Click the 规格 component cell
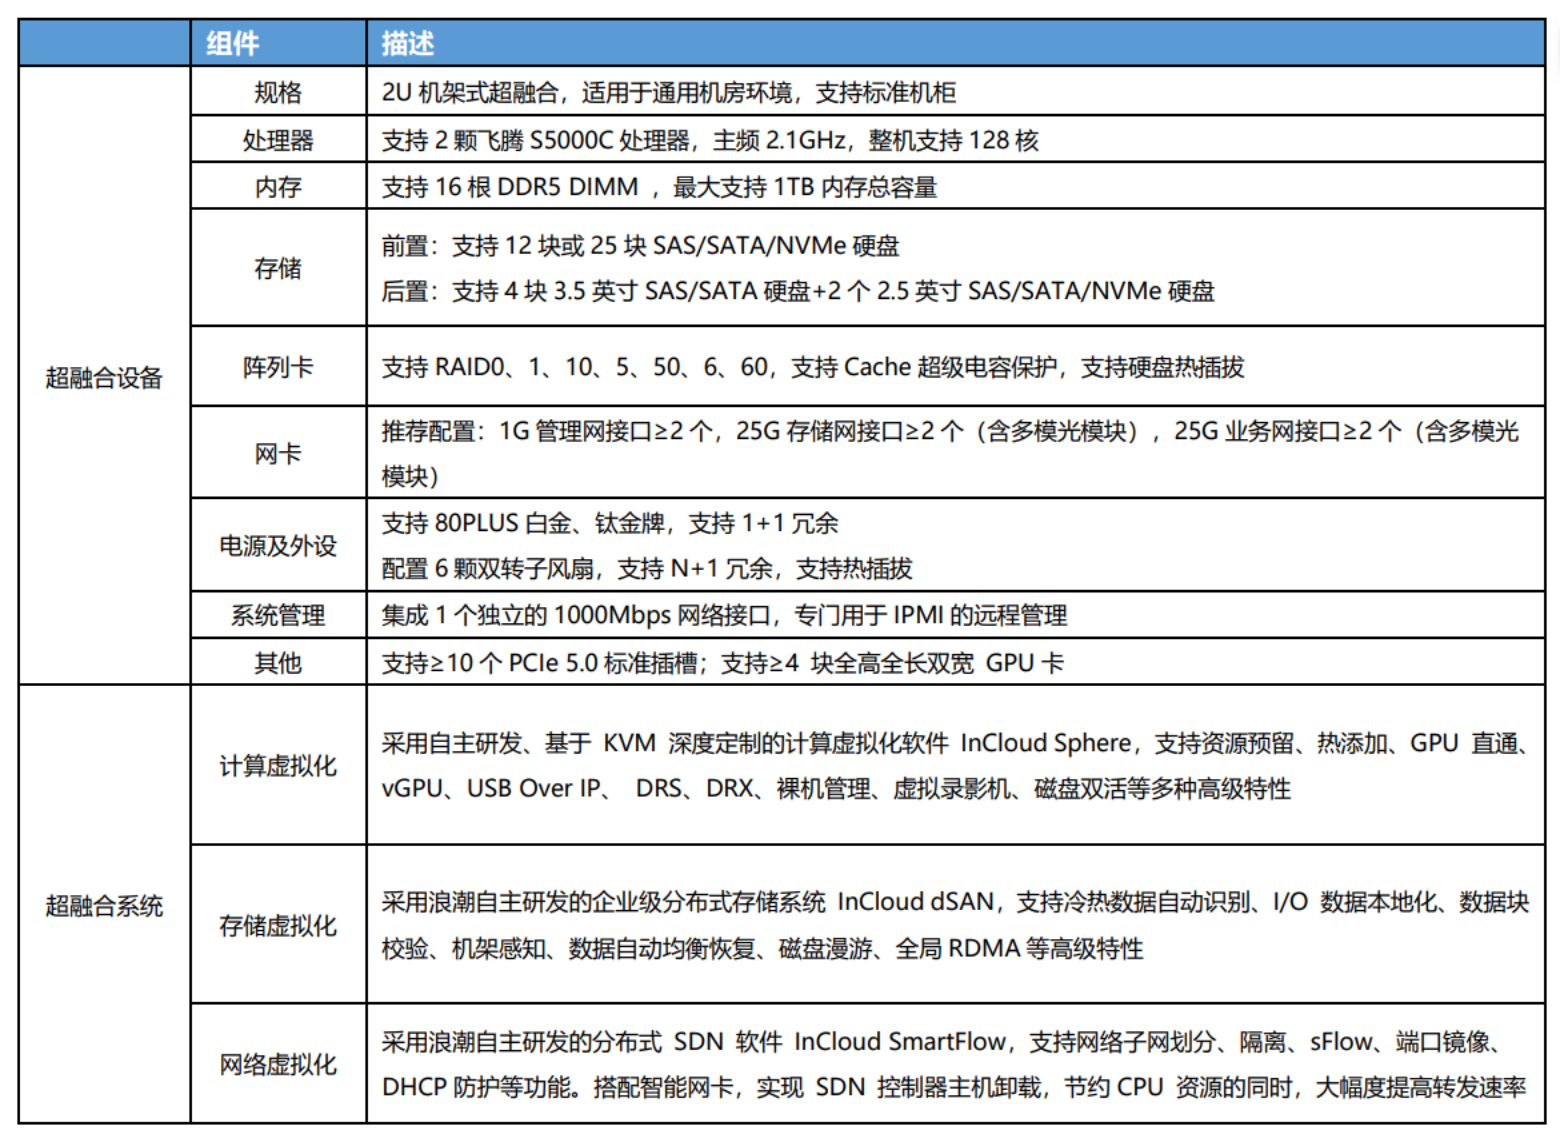Screen dimensions: 1560x1138 (x=278, y=92)
